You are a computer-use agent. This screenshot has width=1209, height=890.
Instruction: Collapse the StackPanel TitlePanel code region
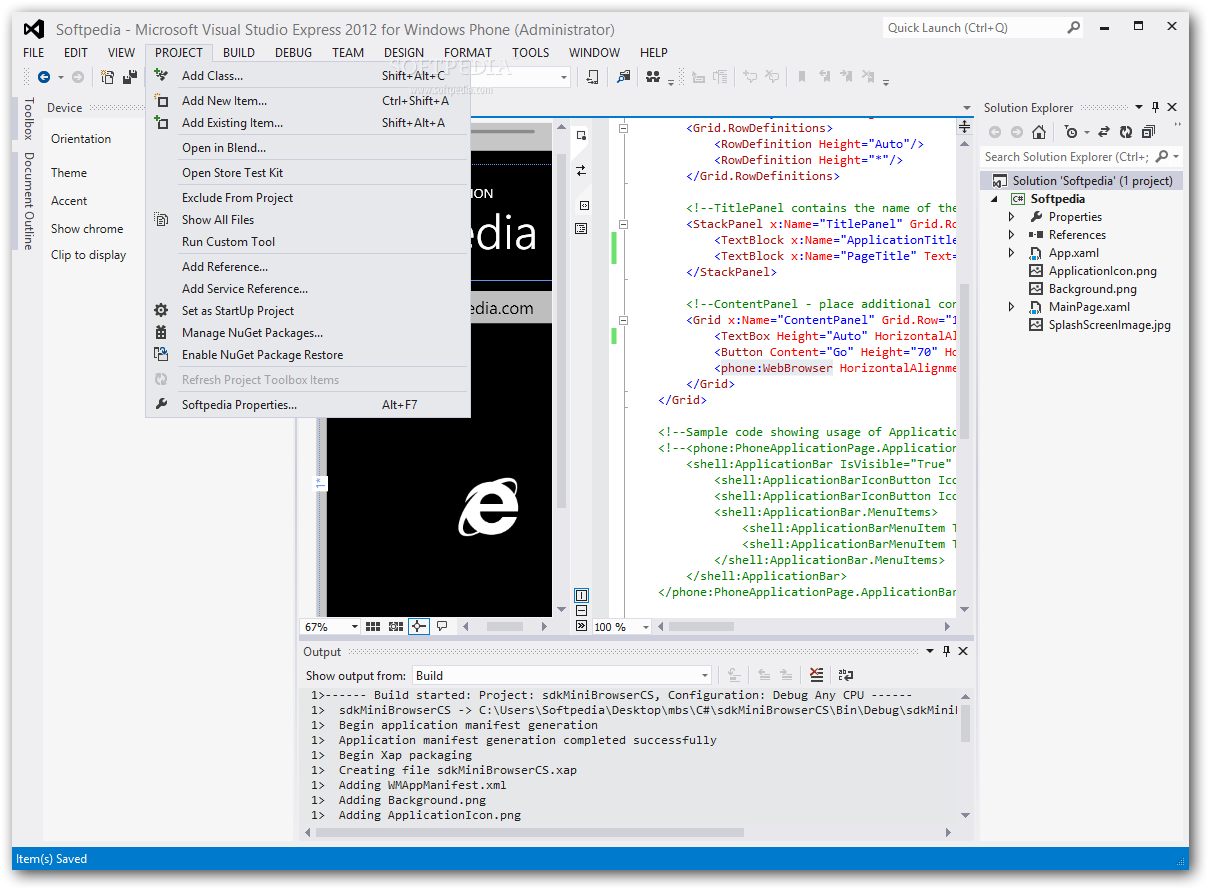623,224
